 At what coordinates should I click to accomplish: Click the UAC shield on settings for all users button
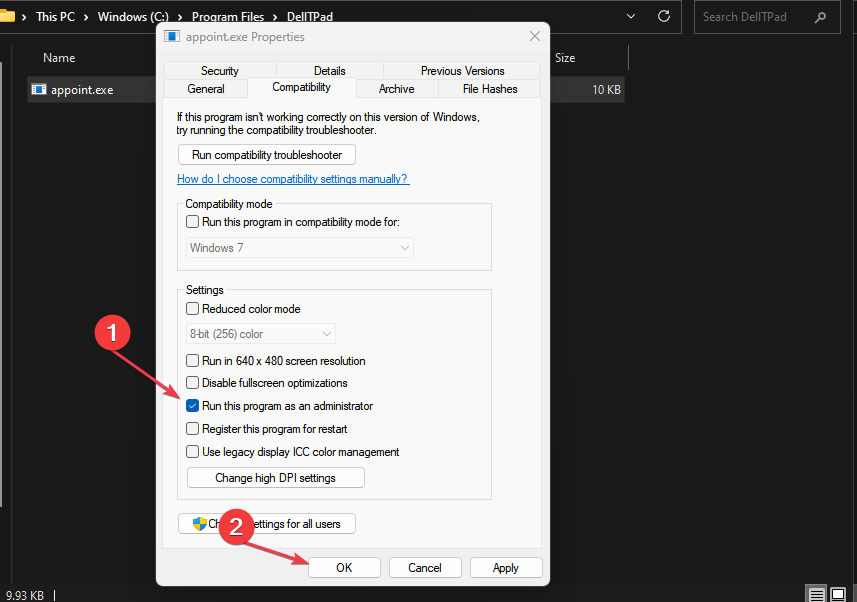click(x=199, y=523)
